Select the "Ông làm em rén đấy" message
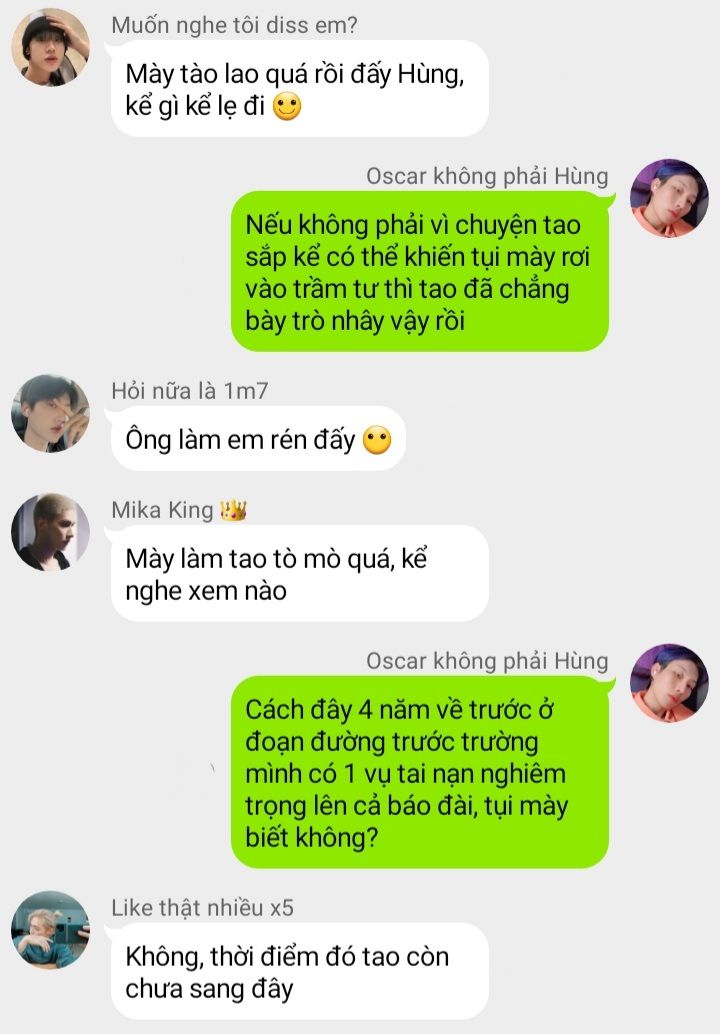The width and height of the screenshot is (720, 1034). pos(258,439)
